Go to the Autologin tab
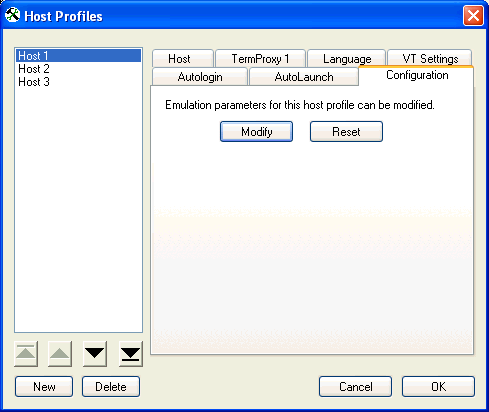This screenshot has width=489, height=412. (200, 77)
